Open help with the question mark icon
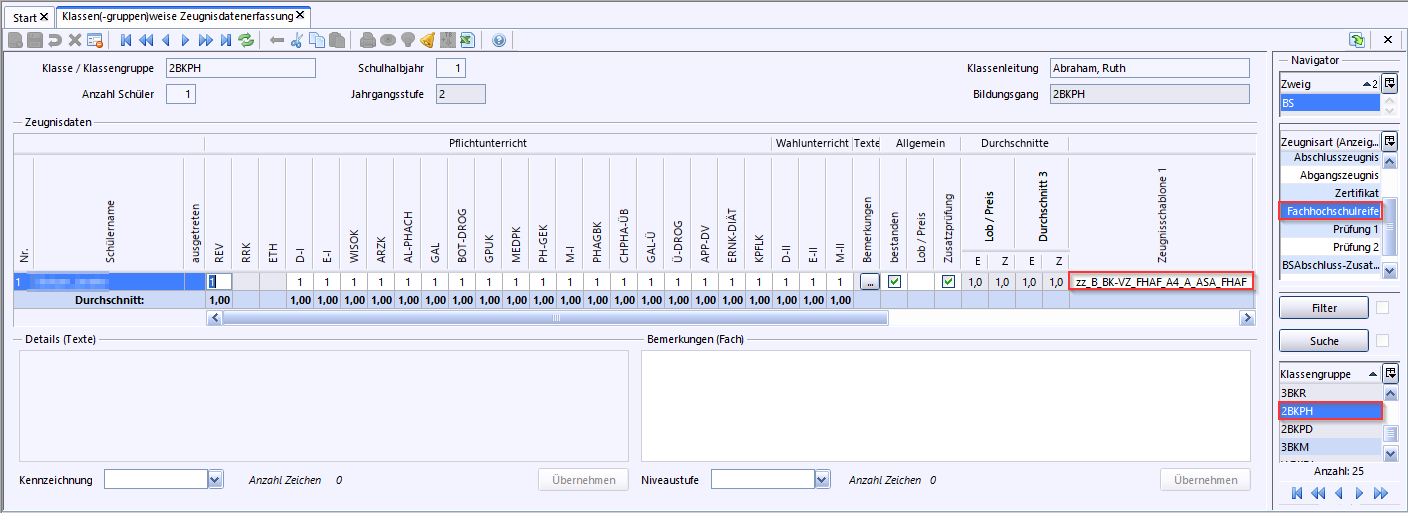This screenshot has width=1408, height=513. (x=499, y=40)
